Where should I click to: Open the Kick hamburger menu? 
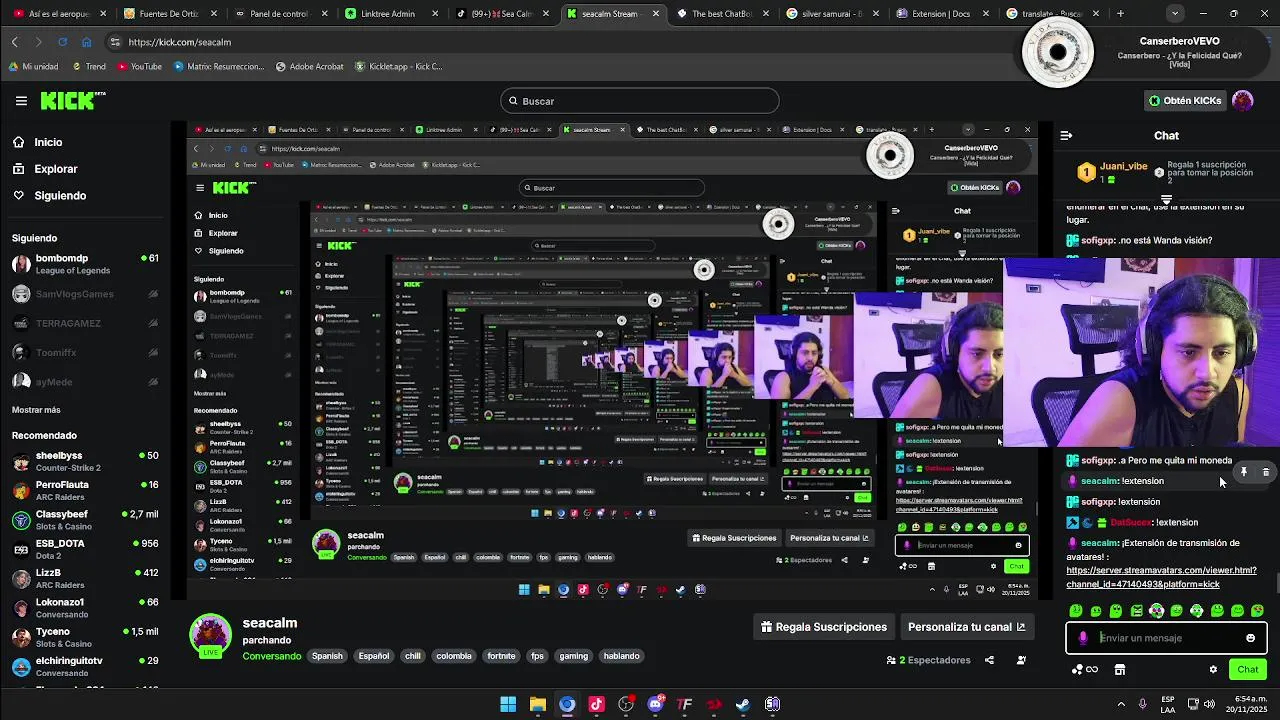21,101
